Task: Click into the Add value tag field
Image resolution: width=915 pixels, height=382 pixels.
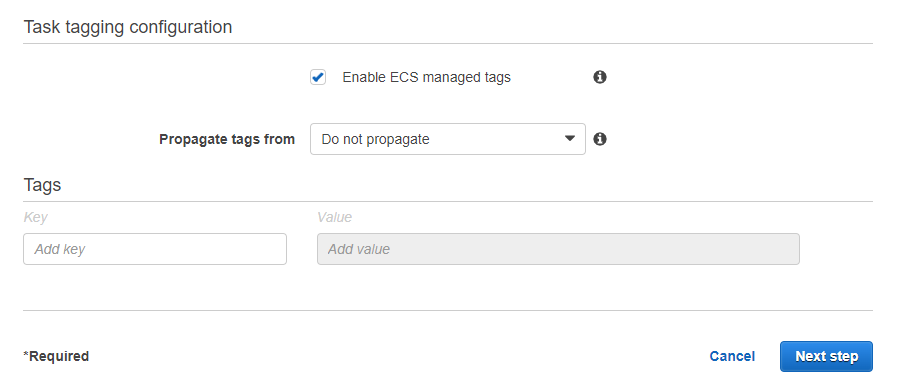Action: click(558, 249)
